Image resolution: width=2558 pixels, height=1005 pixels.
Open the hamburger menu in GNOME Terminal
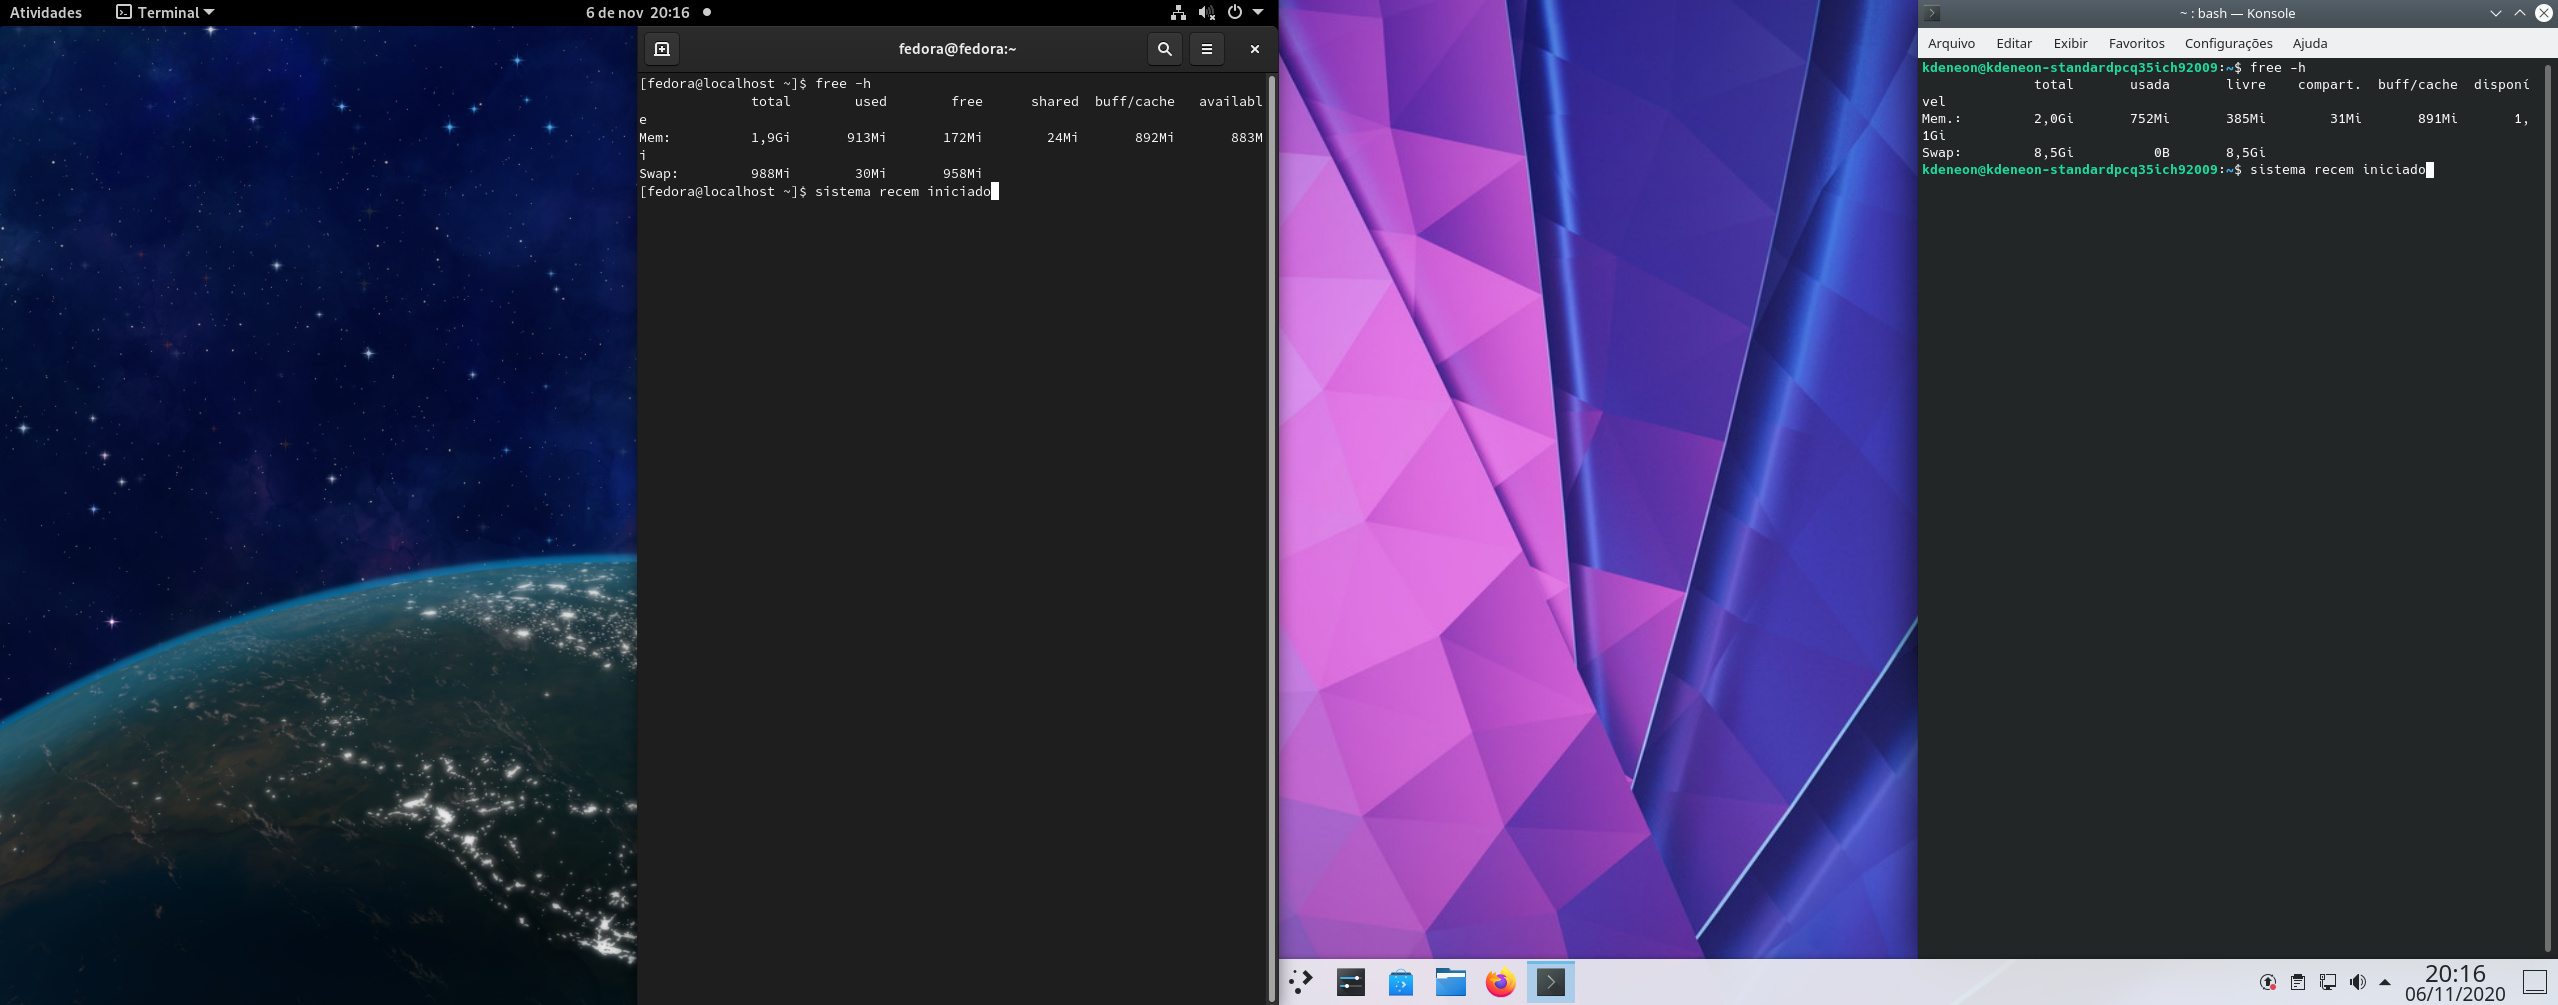click(x=1207, y=49)
